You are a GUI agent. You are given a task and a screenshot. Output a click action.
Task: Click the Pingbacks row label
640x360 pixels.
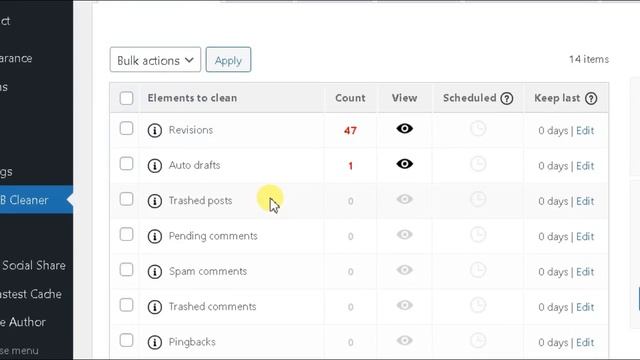click(192, 342)
